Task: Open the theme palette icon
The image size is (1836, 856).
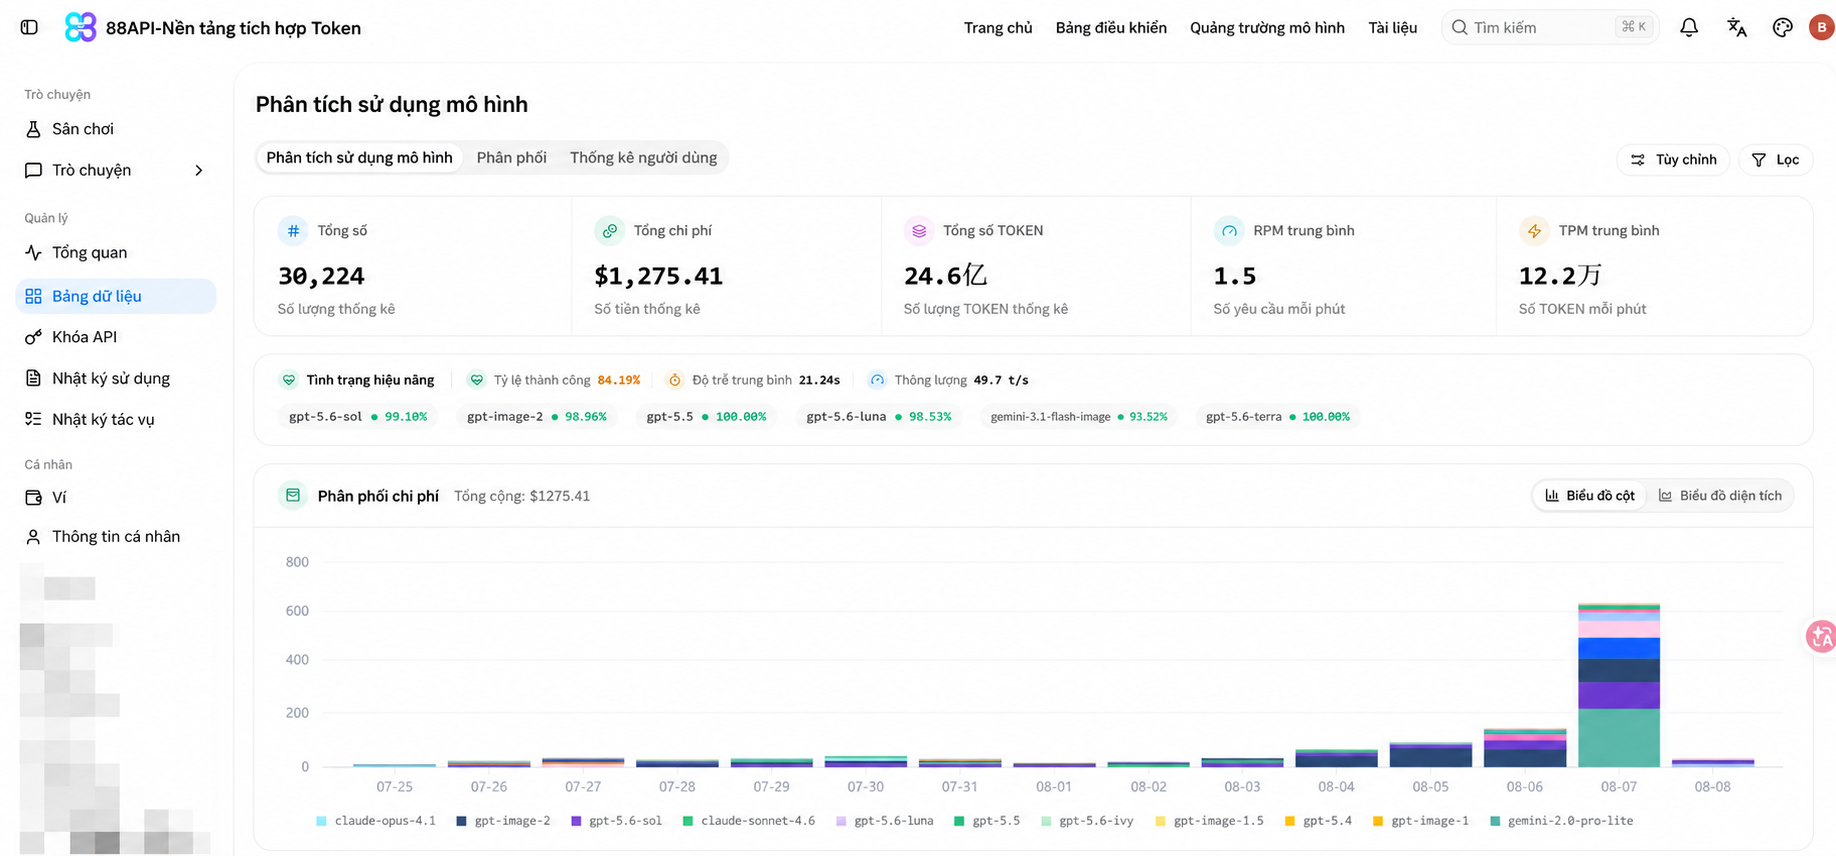Action: [x=1783, y=28]
